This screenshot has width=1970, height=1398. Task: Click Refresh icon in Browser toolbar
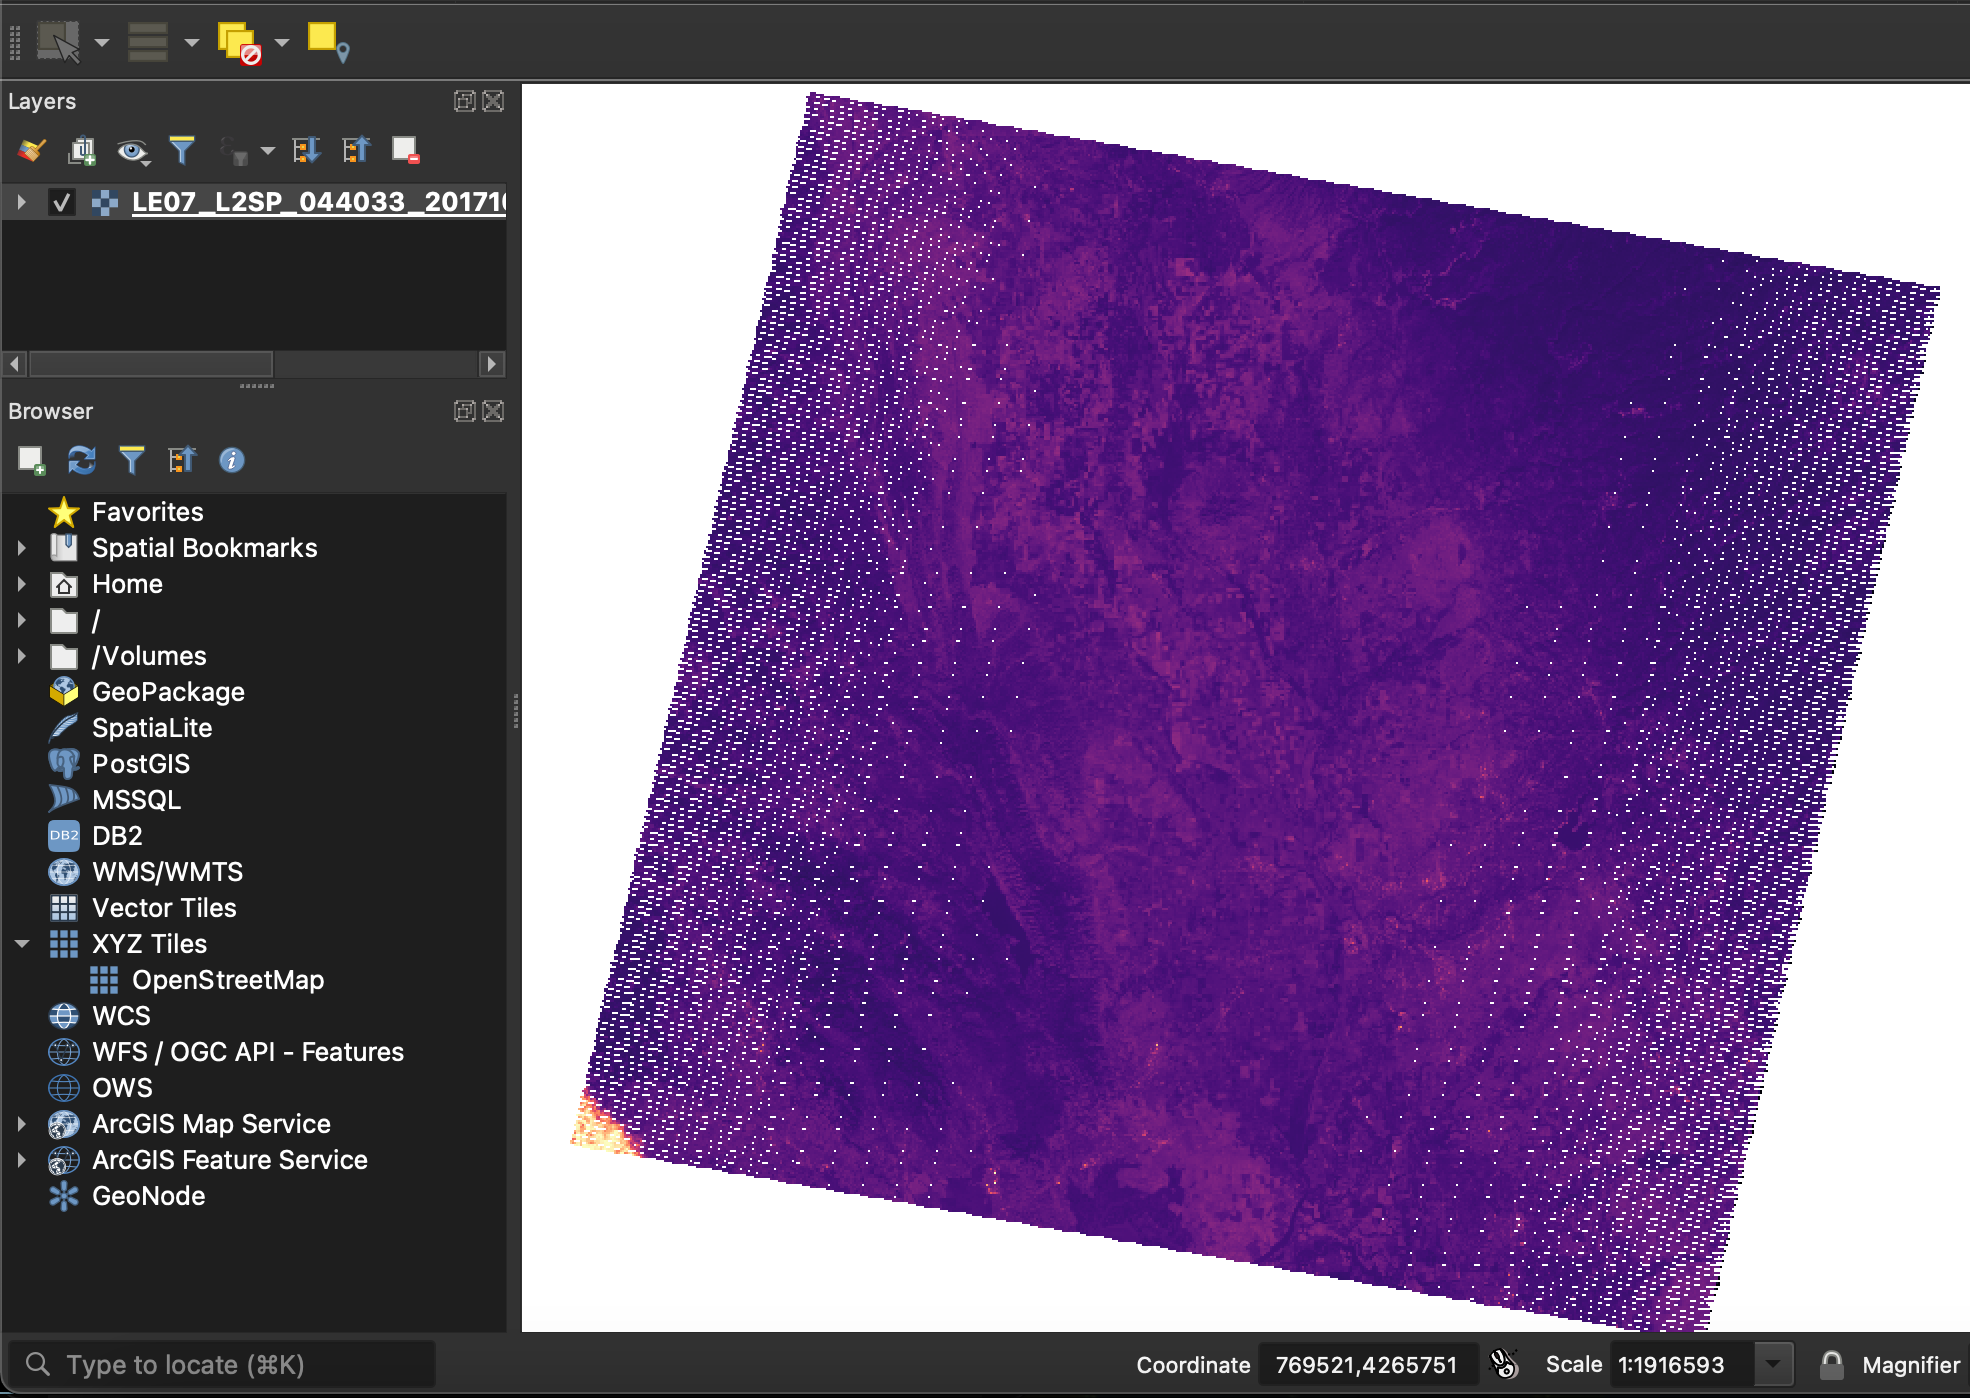click(81, 460)
